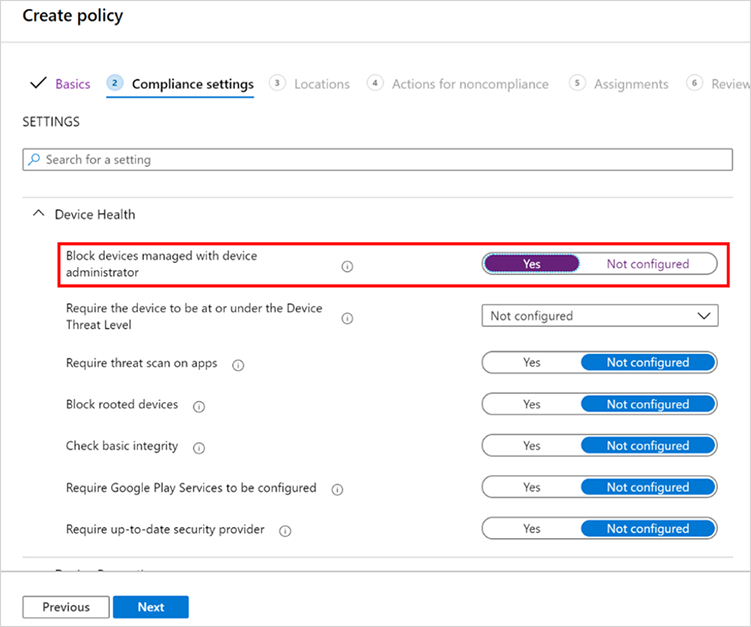Switch device administrator blocking to Not configured
751x627 pixels.
pyautogui.click(x=648, y=264)
